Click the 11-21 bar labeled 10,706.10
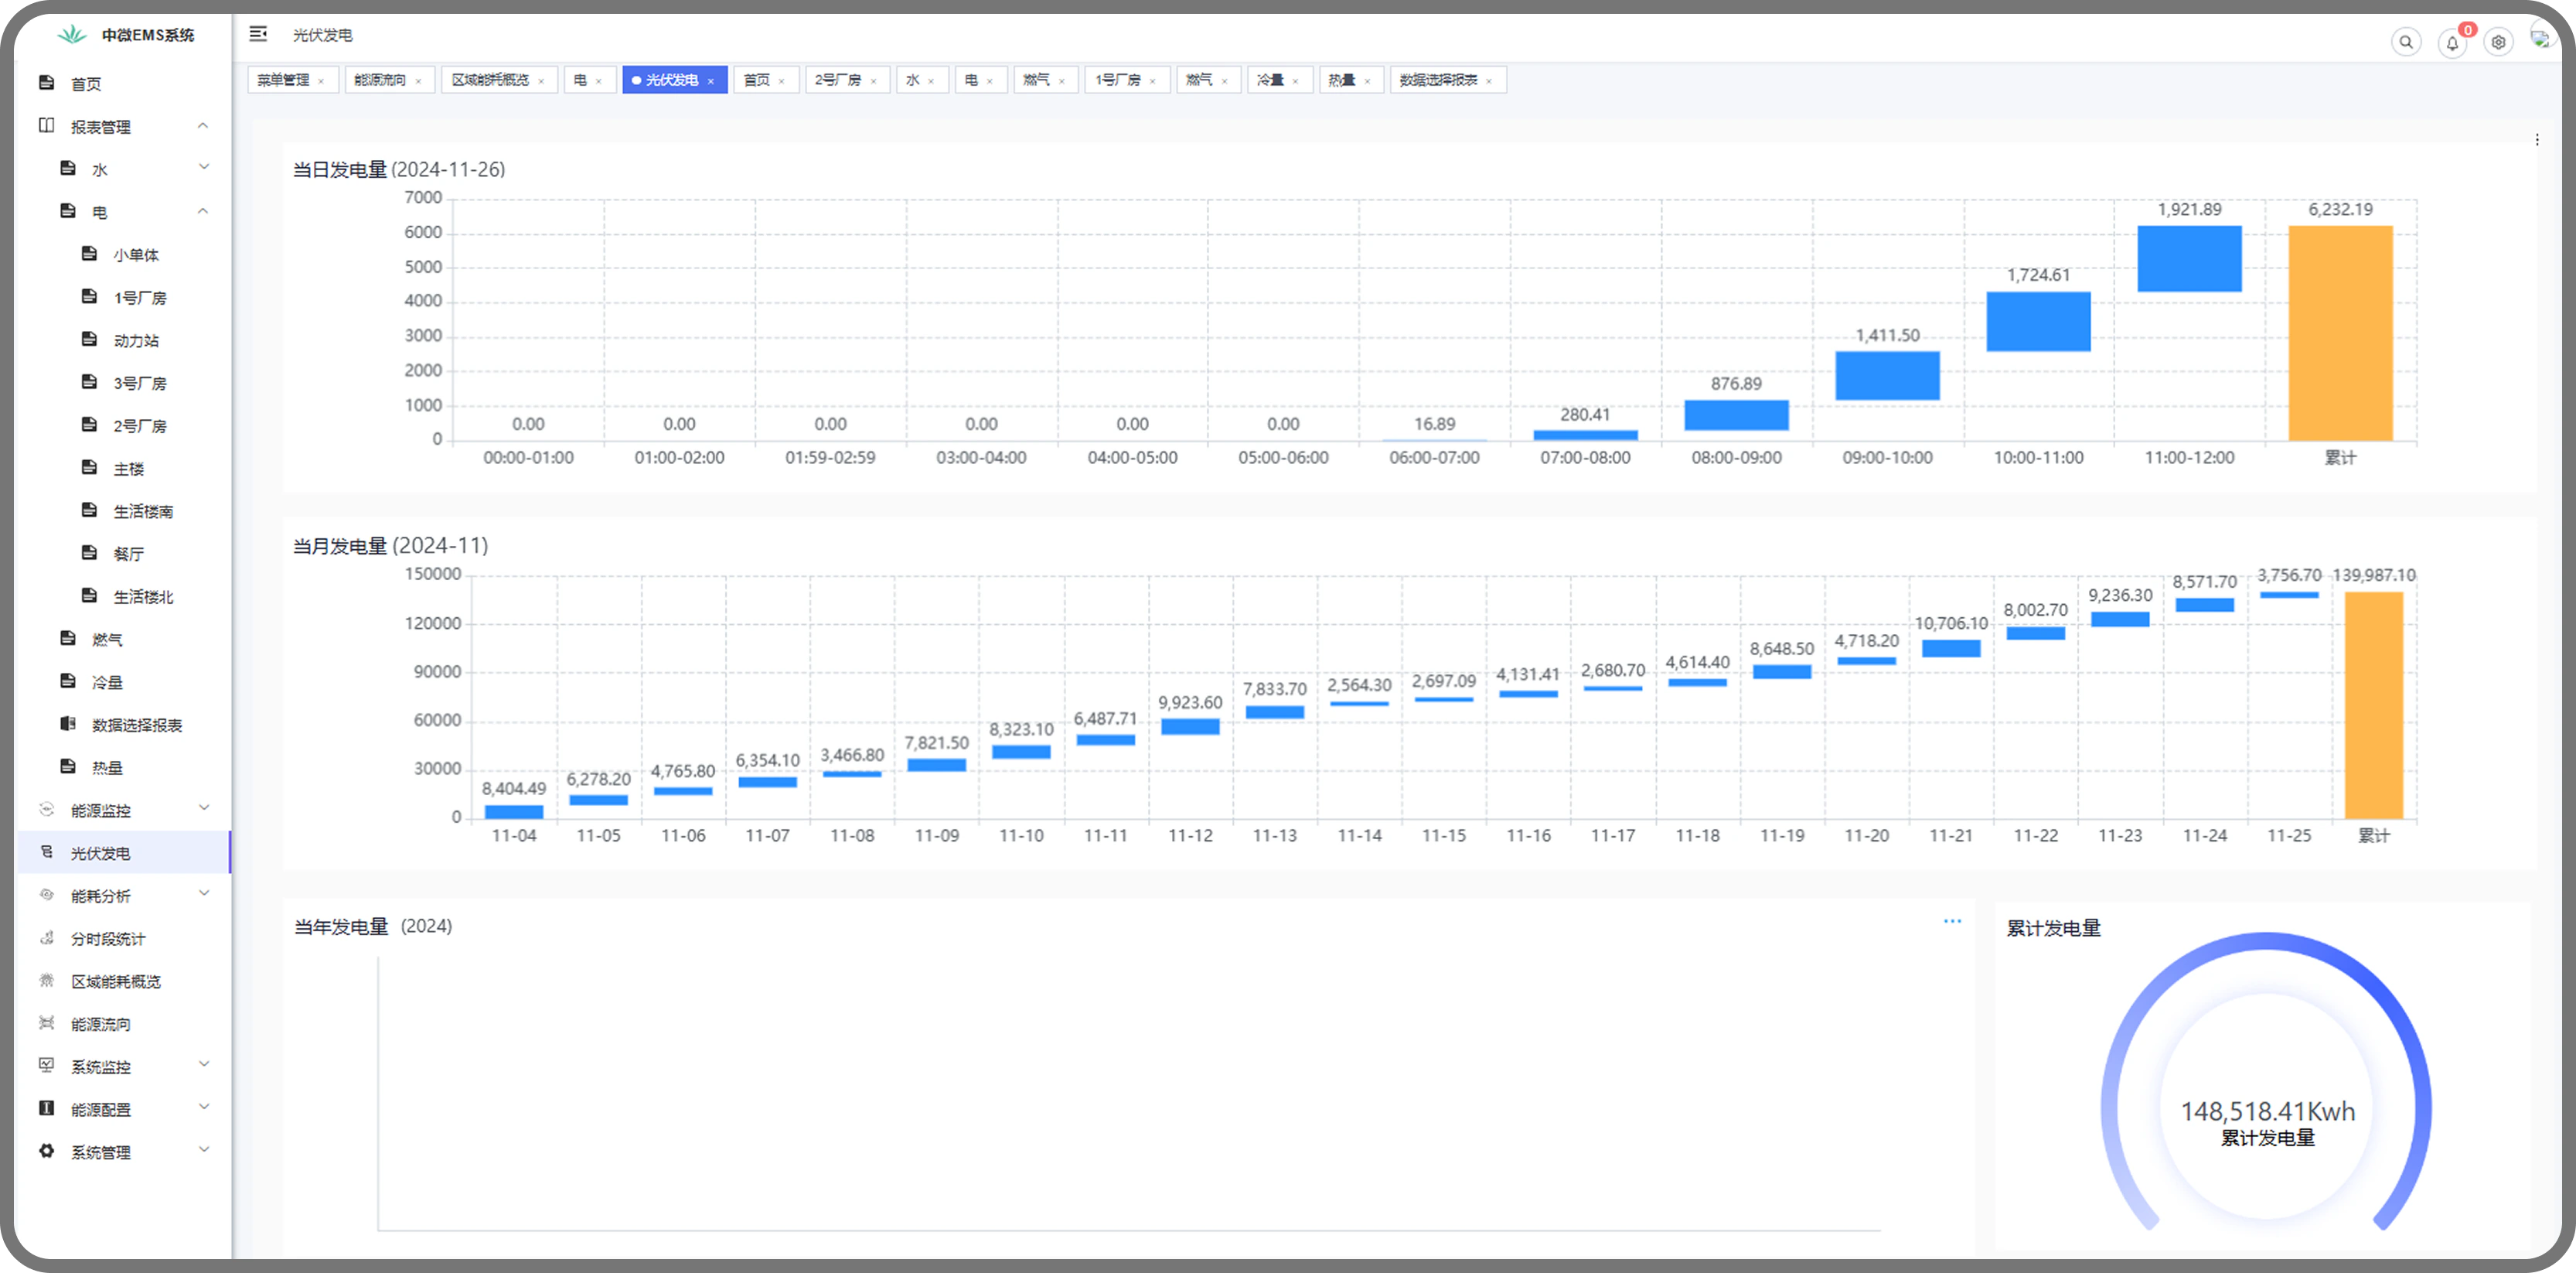 [1951, 648]
